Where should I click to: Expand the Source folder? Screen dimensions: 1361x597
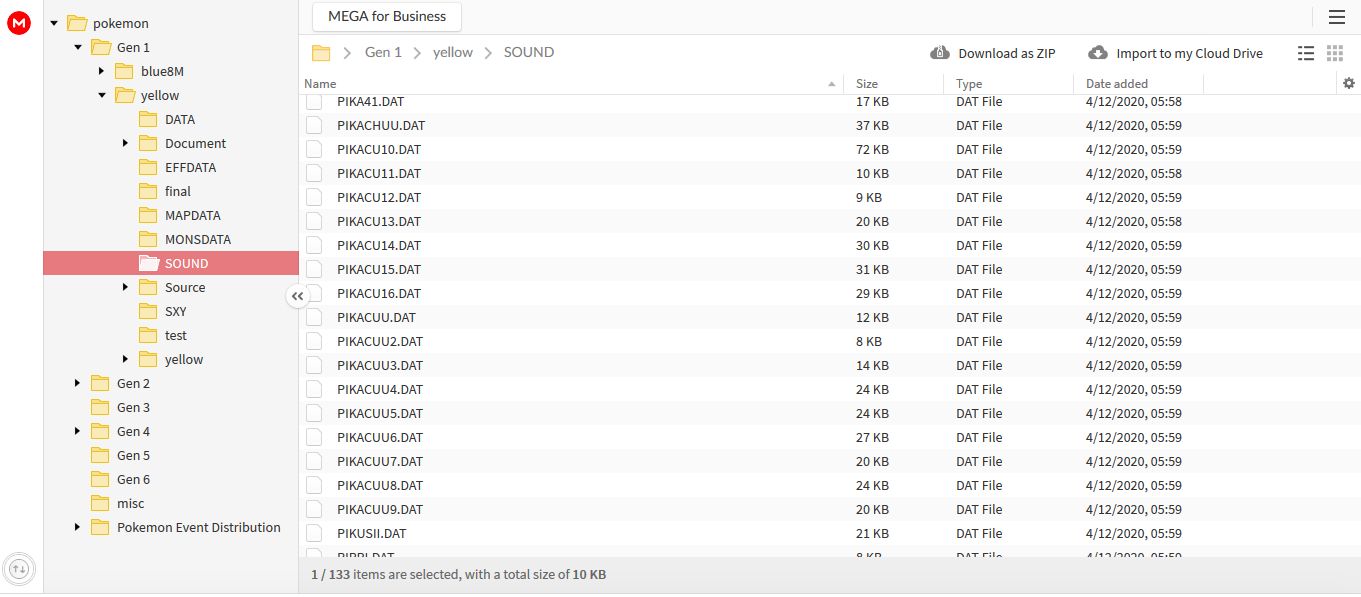[126, 287]
